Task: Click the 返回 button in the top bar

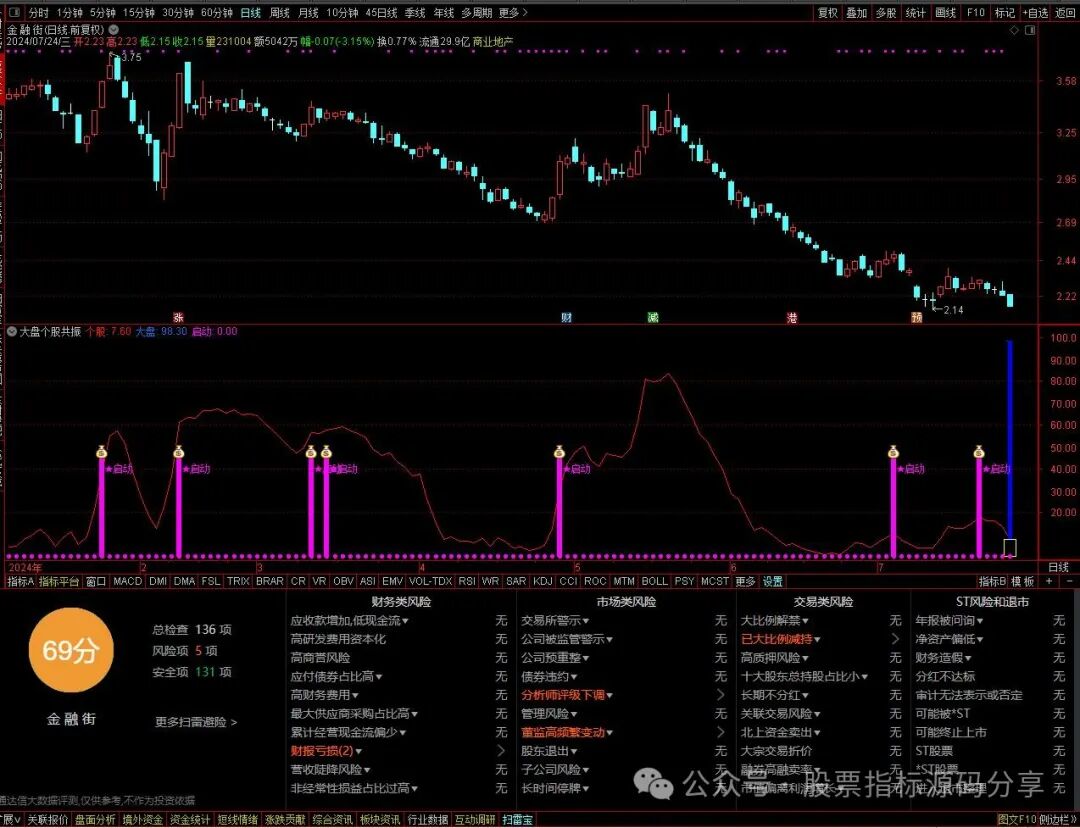Action: (x=1065, y=12)
